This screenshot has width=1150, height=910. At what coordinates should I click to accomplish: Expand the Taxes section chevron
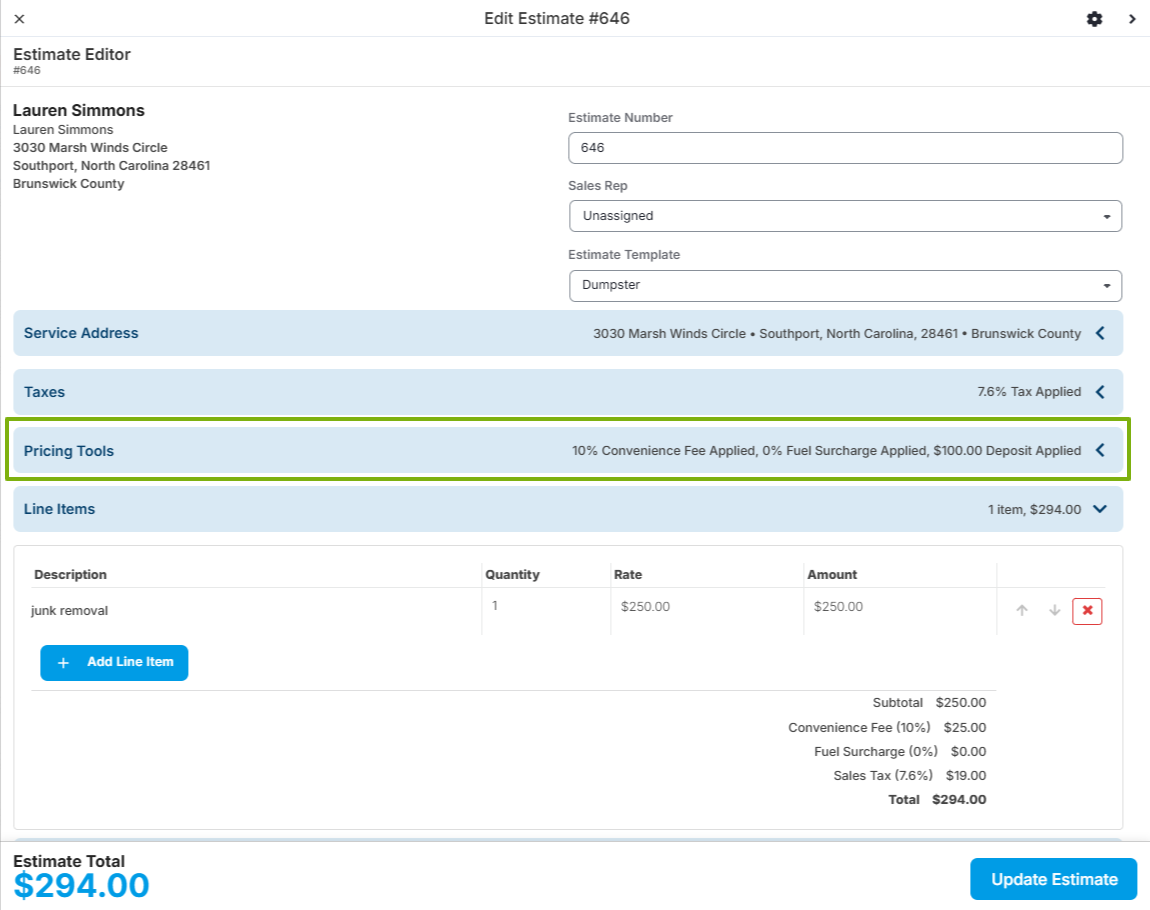[x=1100, y=392]
